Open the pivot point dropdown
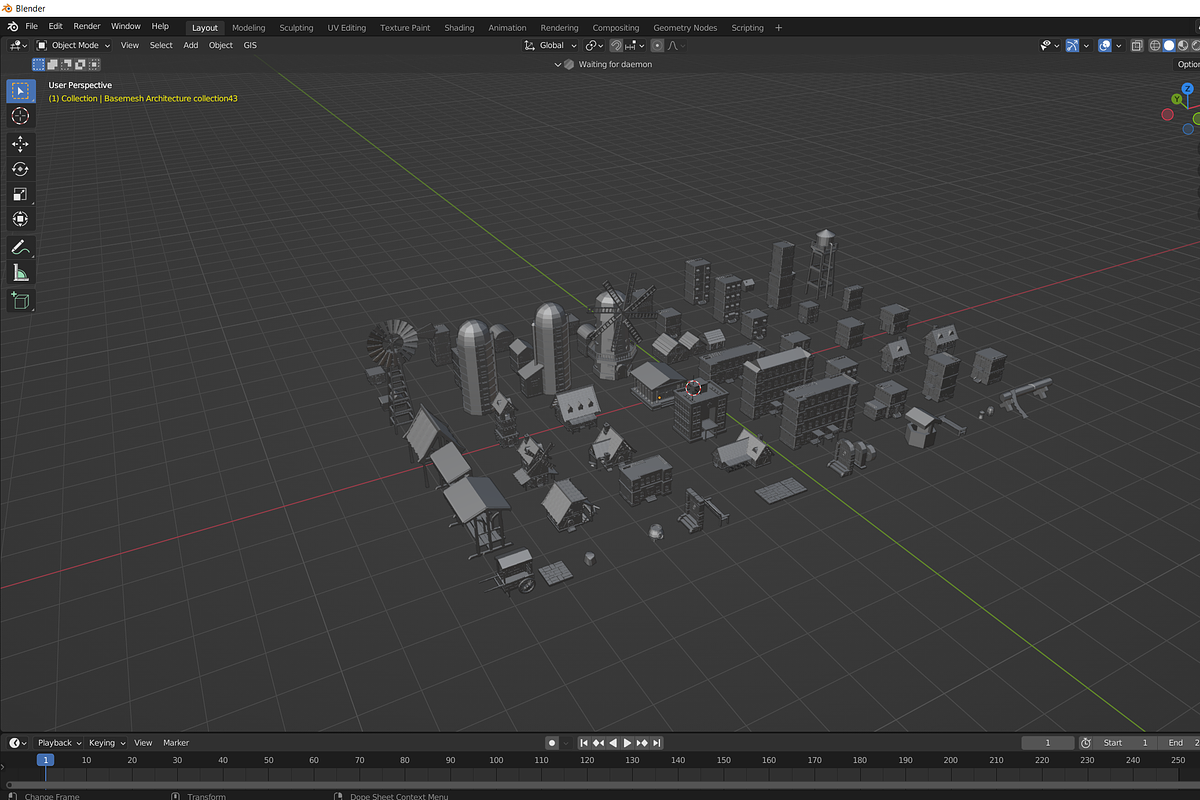Screen dimensions: 1200x800 [x=594, y=45]
